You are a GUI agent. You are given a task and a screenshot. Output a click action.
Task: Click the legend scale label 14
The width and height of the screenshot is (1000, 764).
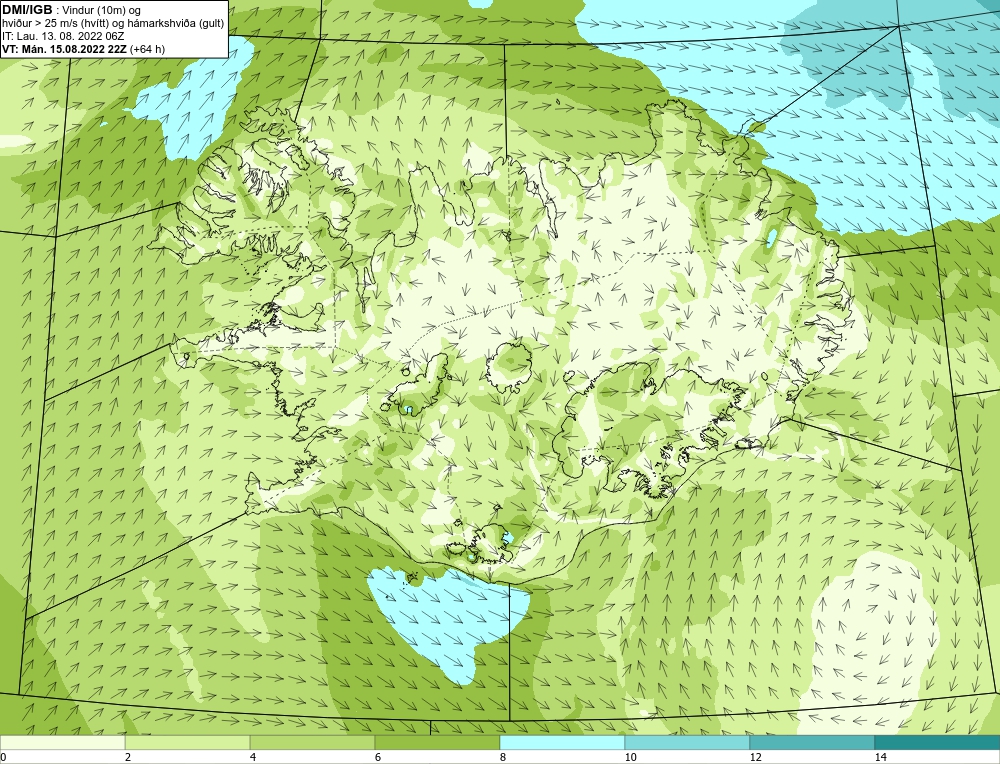click(x=881, y=757)
